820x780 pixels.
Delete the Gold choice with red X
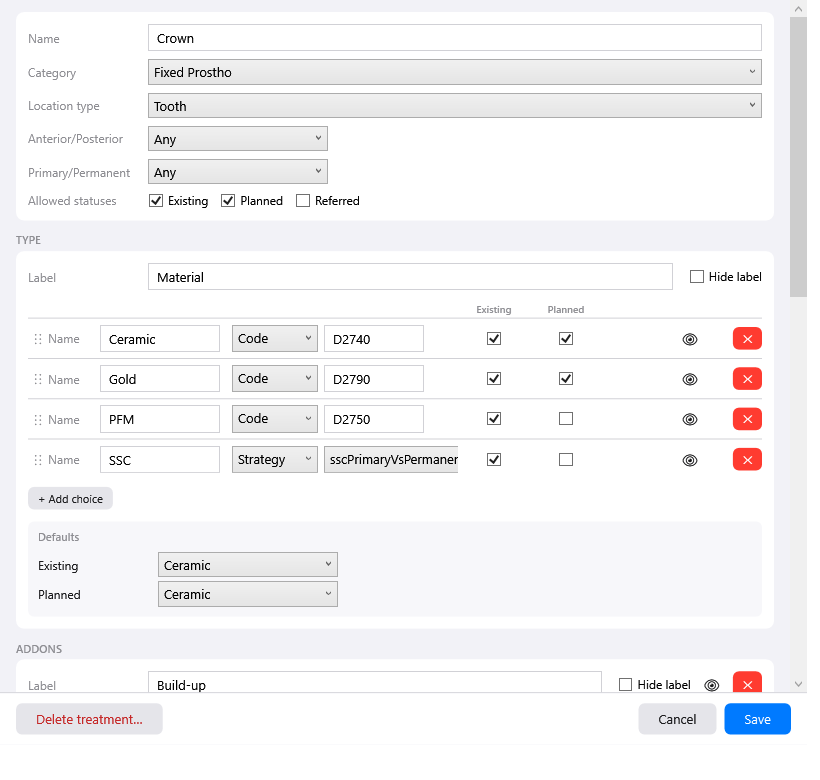[747, 379]
